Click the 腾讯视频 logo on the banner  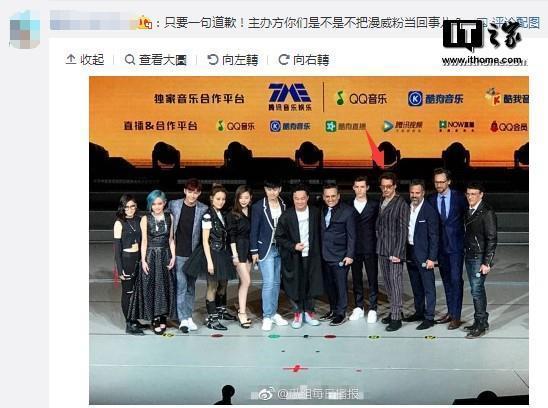(403, 126)
